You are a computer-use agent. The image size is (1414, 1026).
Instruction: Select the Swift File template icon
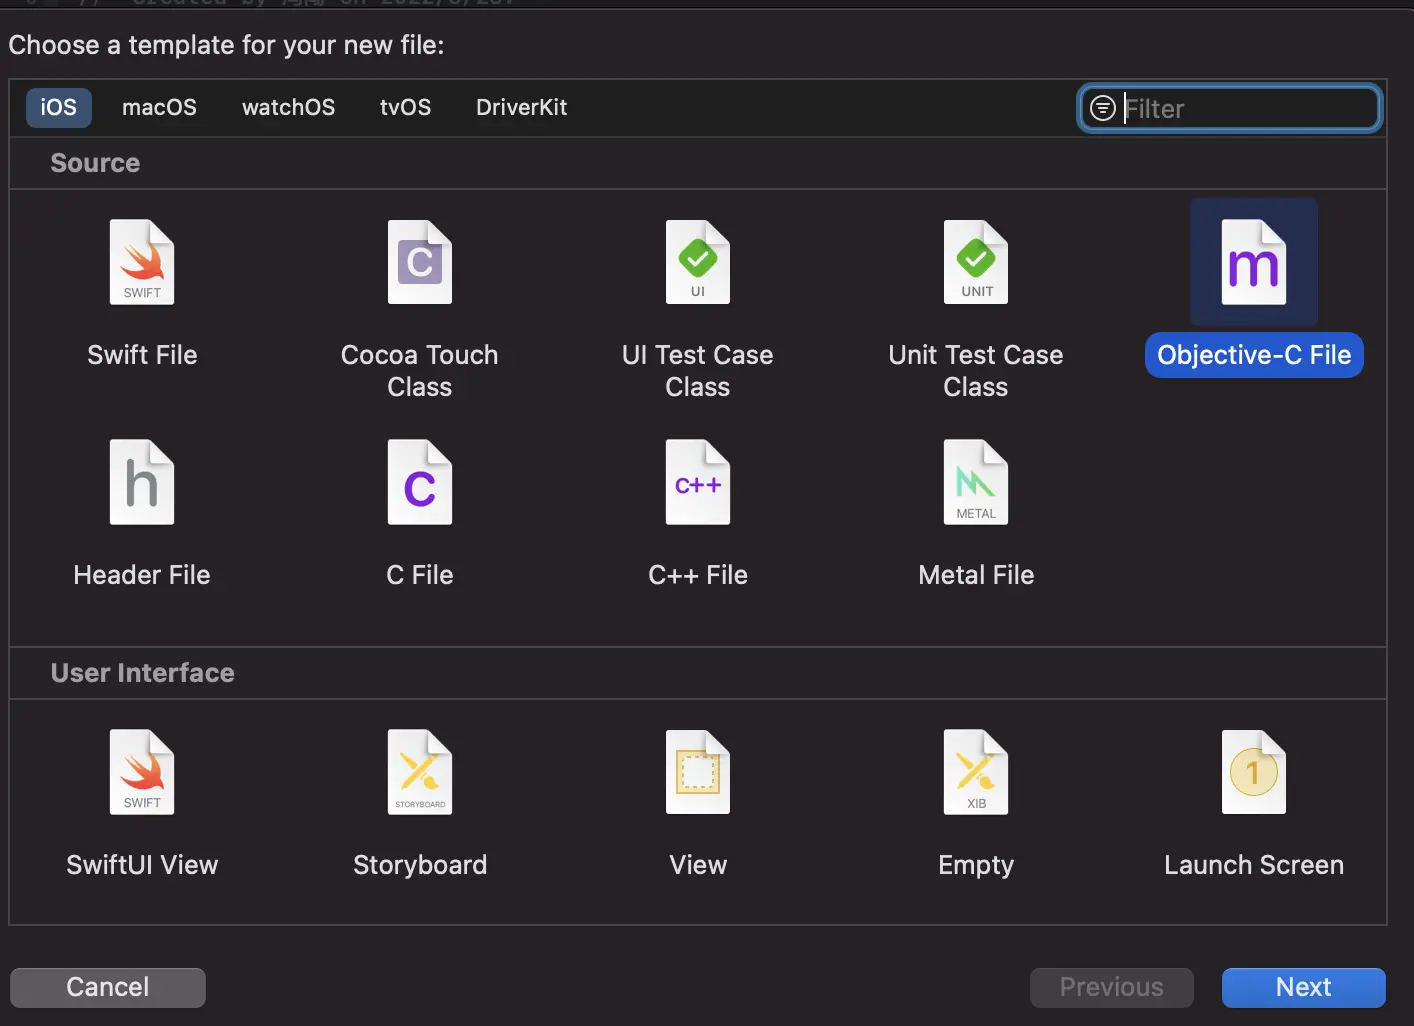(142, 263)
